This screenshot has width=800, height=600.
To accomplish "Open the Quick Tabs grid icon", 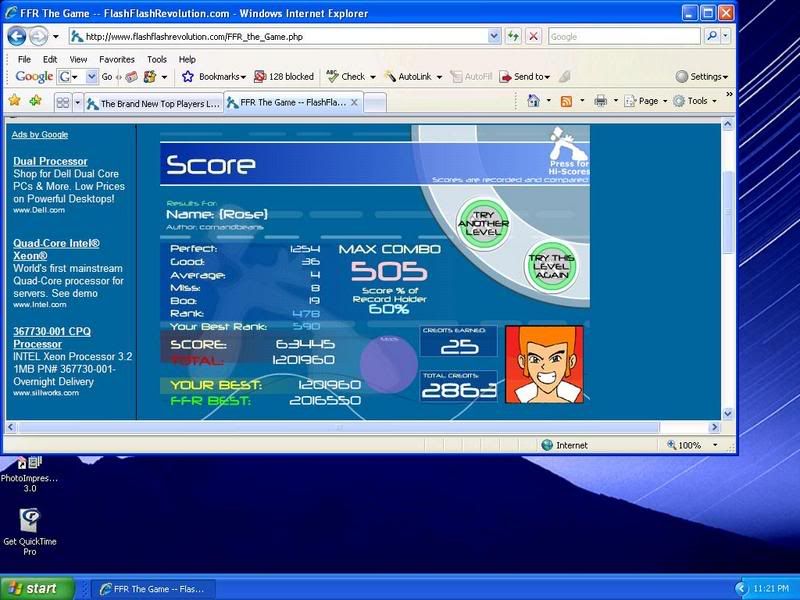I will click(x=63, y=103).
